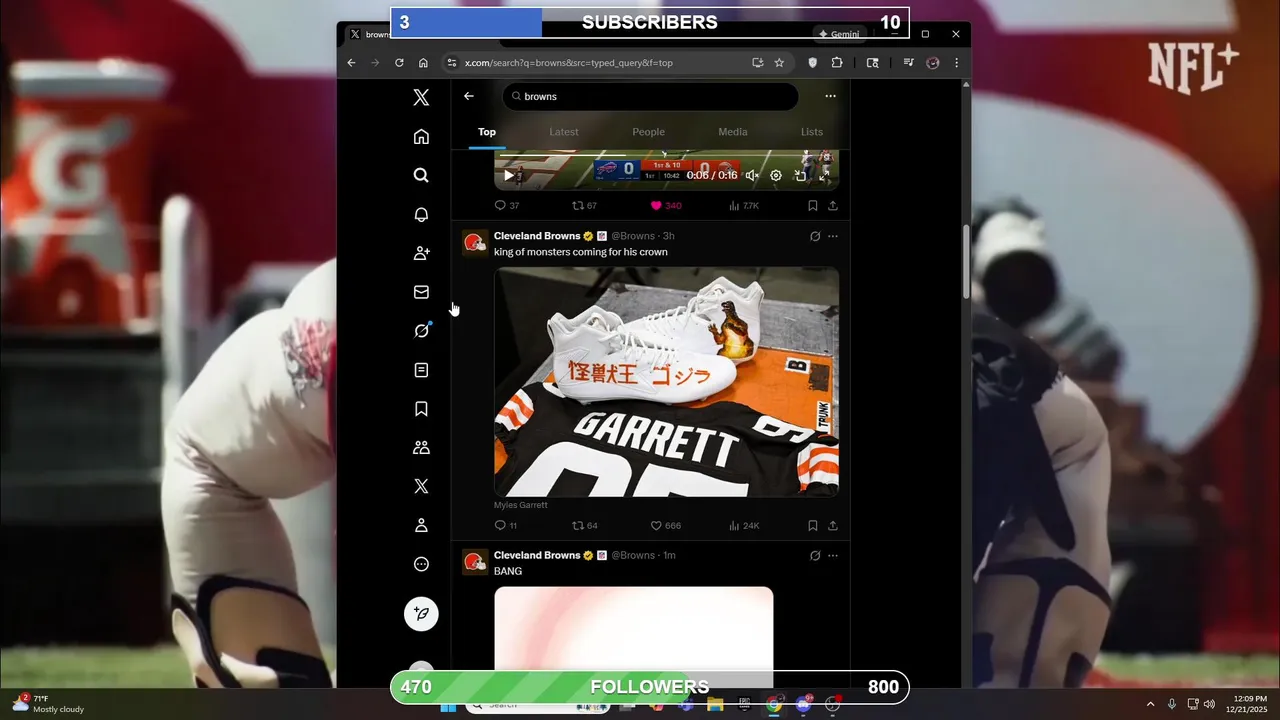This screenshot has width=1280, height=720.
Task: Switch to the Lists tab
Action: point(812,132)
